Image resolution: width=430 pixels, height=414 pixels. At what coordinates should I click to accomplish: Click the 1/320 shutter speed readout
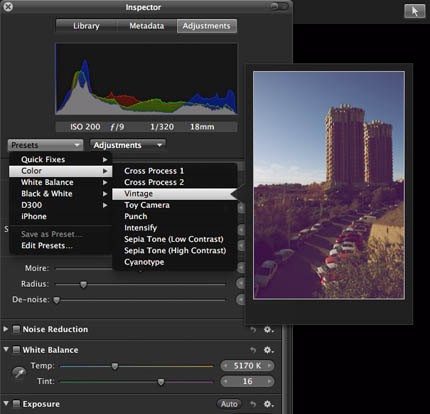(162, 127)
